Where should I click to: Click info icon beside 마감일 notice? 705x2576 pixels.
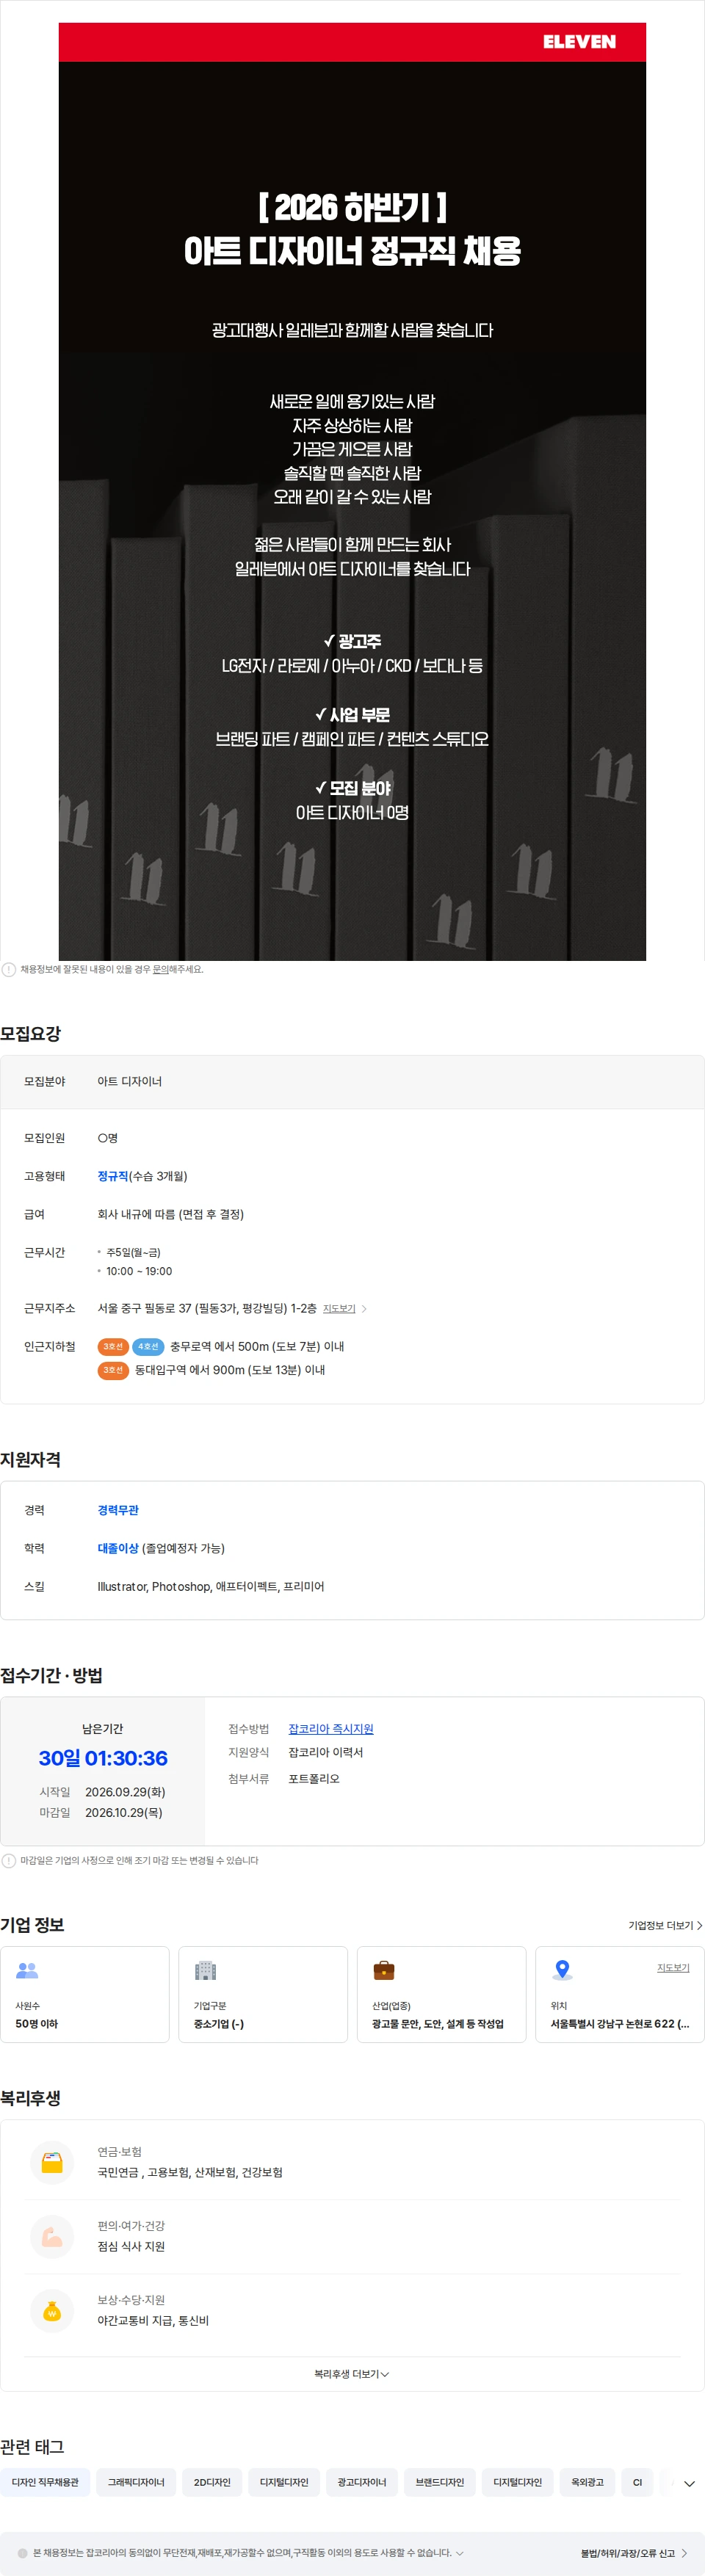coord(9,1861)
